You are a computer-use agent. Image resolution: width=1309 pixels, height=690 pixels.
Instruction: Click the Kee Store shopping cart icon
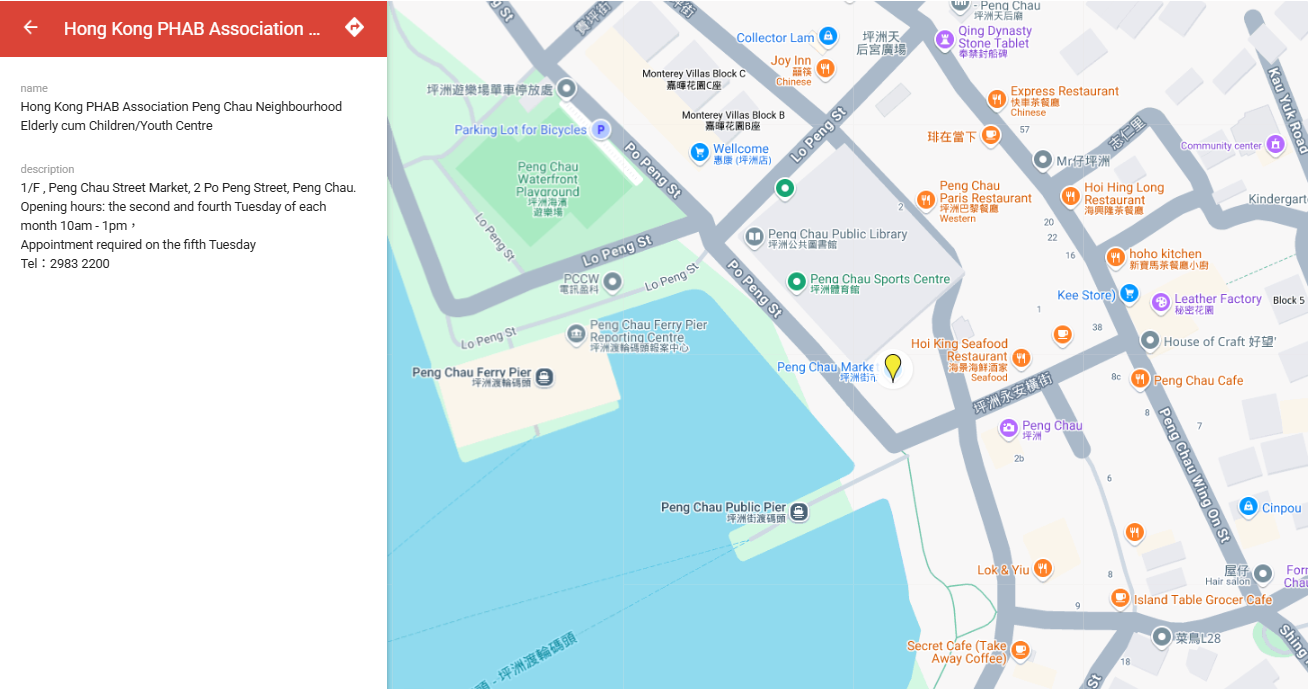tap(1129, 293)
